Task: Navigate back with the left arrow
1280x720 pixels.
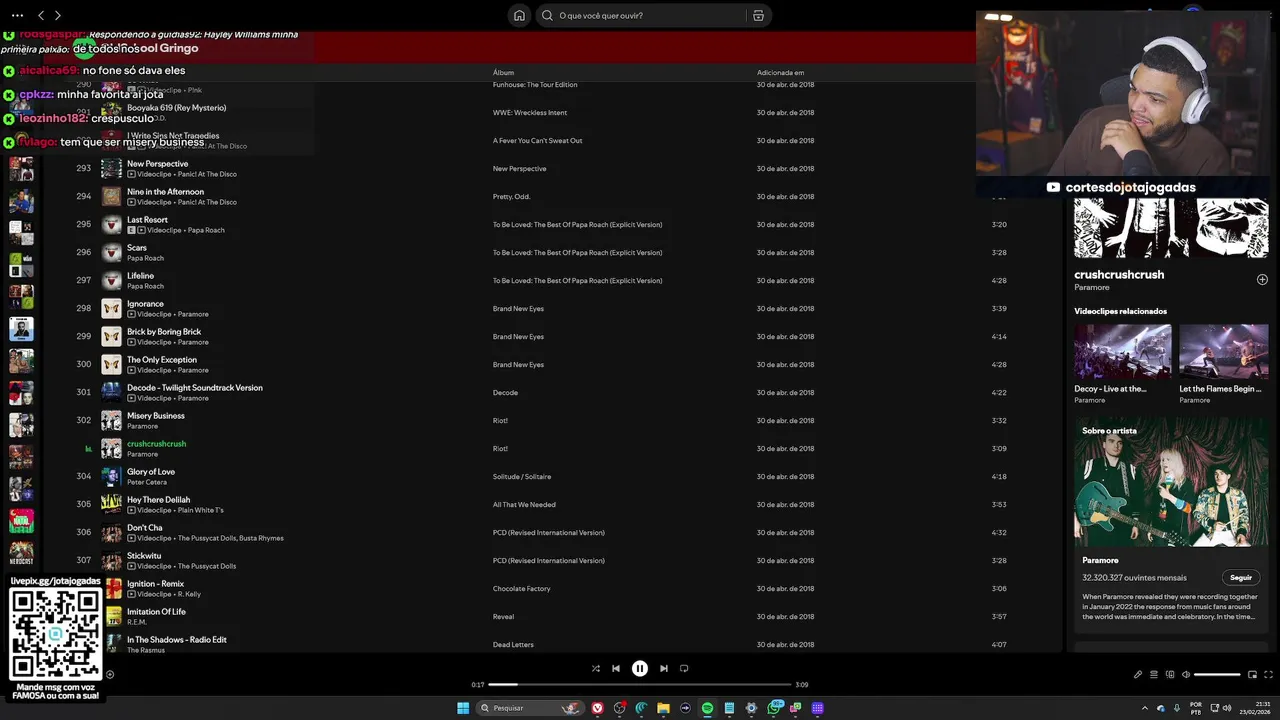Action: [x=41, y=15]
